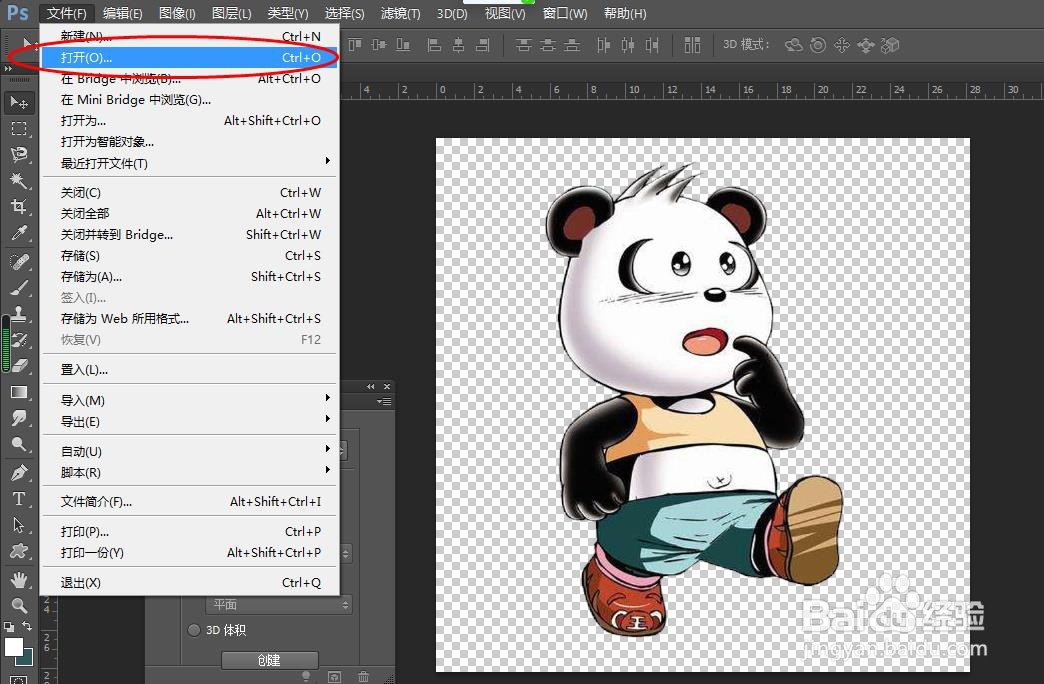Viewport: 1044px width, 684px height.
Task: Select the 3D 体积 radio button
Action: click(193, 630)
